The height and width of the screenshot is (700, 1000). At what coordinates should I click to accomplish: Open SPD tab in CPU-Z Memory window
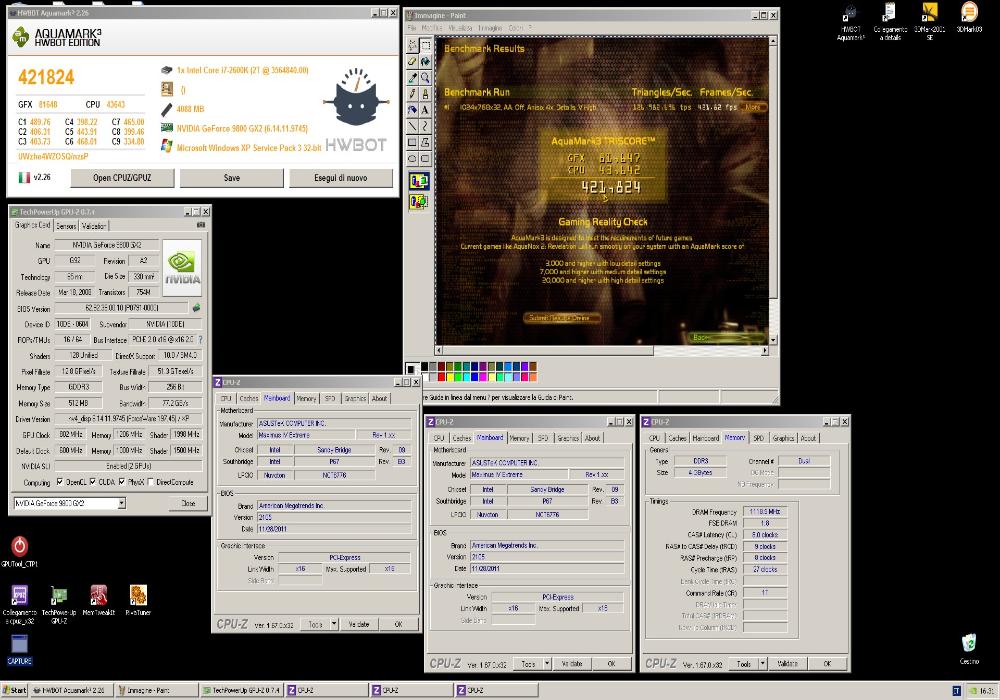coord(758,438)
